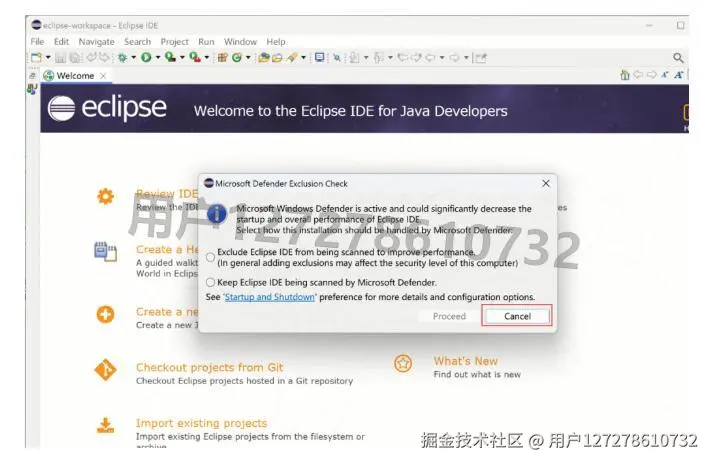Expand the Debug configurations dropdown arrow

(133, 58)
